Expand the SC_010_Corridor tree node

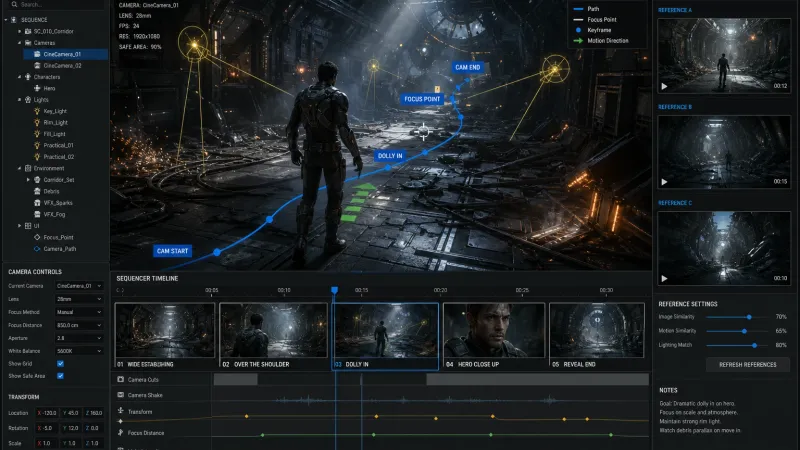[x=20, y=31]
